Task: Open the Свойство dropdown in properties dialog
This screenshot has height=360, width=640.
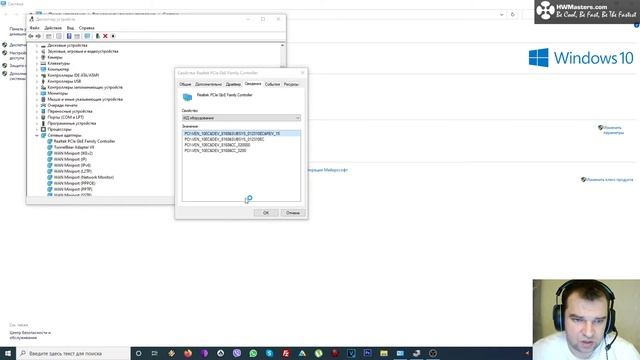Action: (x=241, y=118)
